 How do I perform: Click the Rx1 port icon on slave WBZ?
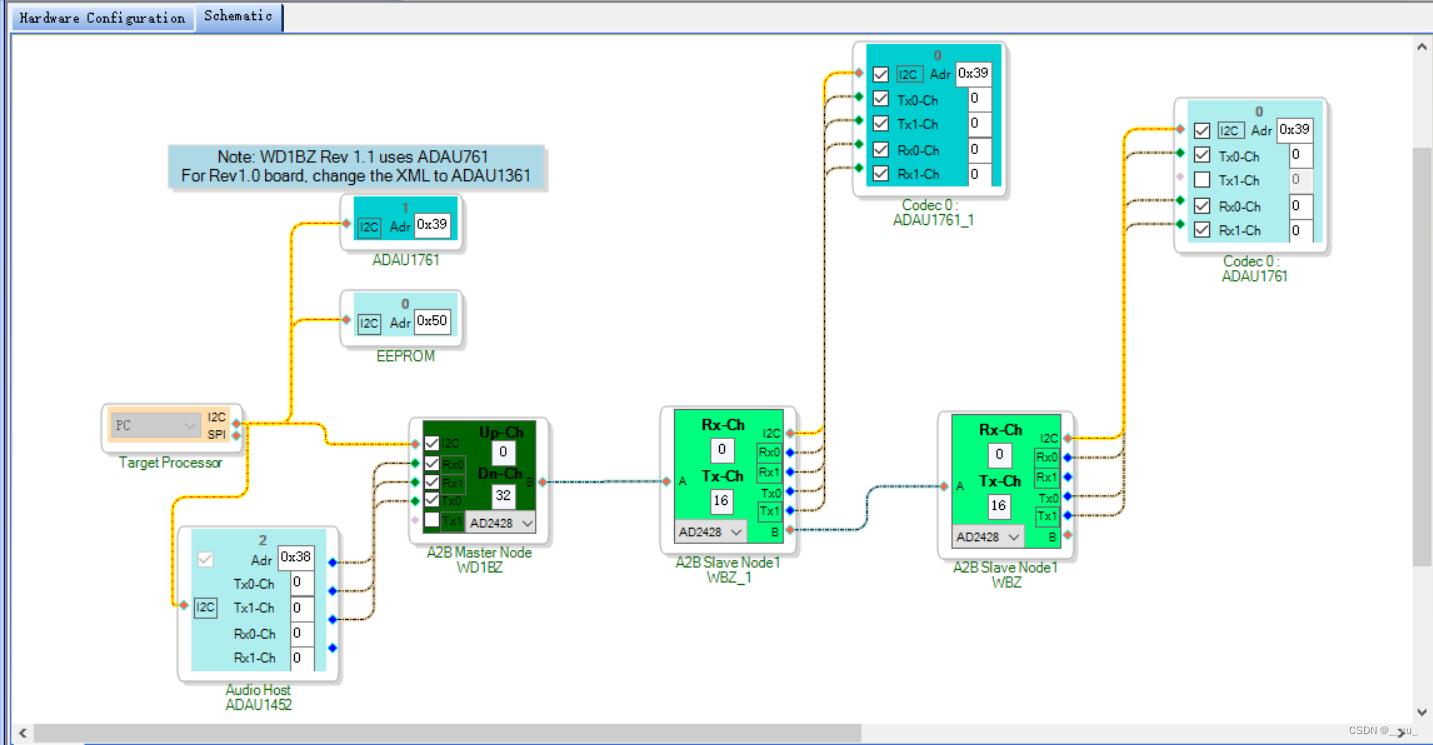(x=1047, y=477)
